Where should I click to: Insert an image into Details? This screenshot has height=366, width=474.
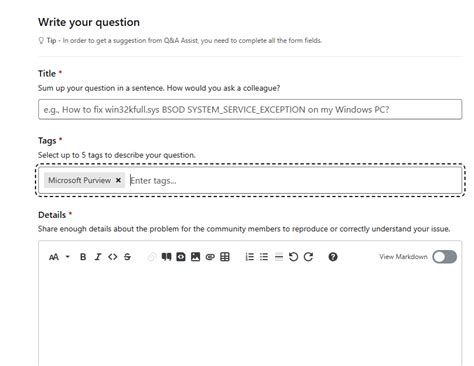[195, 257]
